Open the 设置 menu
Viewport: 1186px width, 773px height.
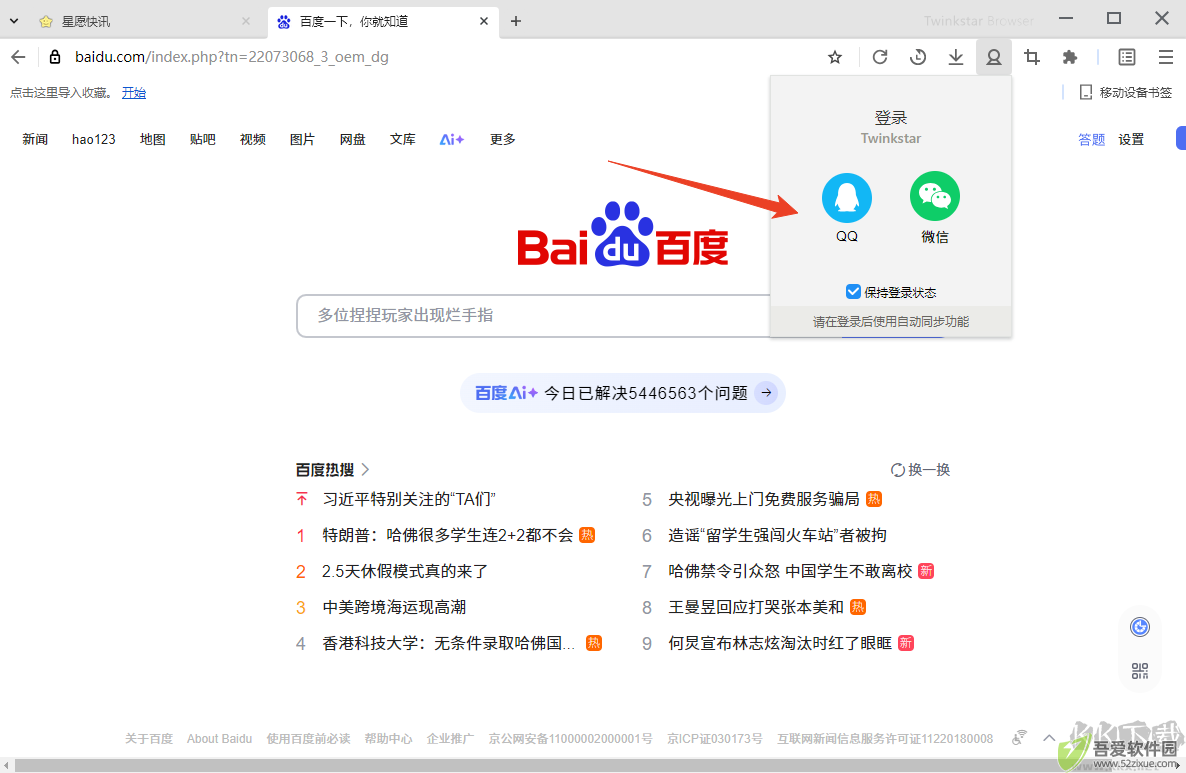click(1132, 139)
